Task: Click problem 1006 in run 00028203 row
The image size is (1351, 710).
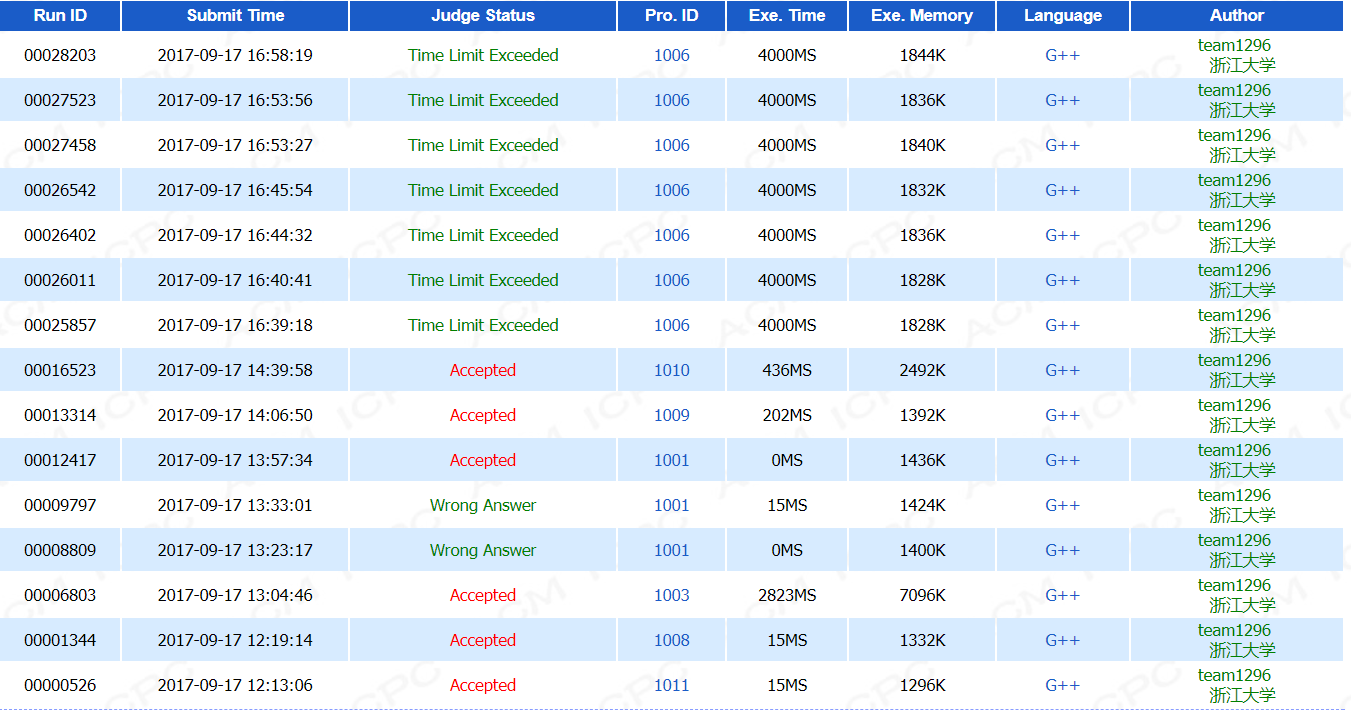Action: 671,55
